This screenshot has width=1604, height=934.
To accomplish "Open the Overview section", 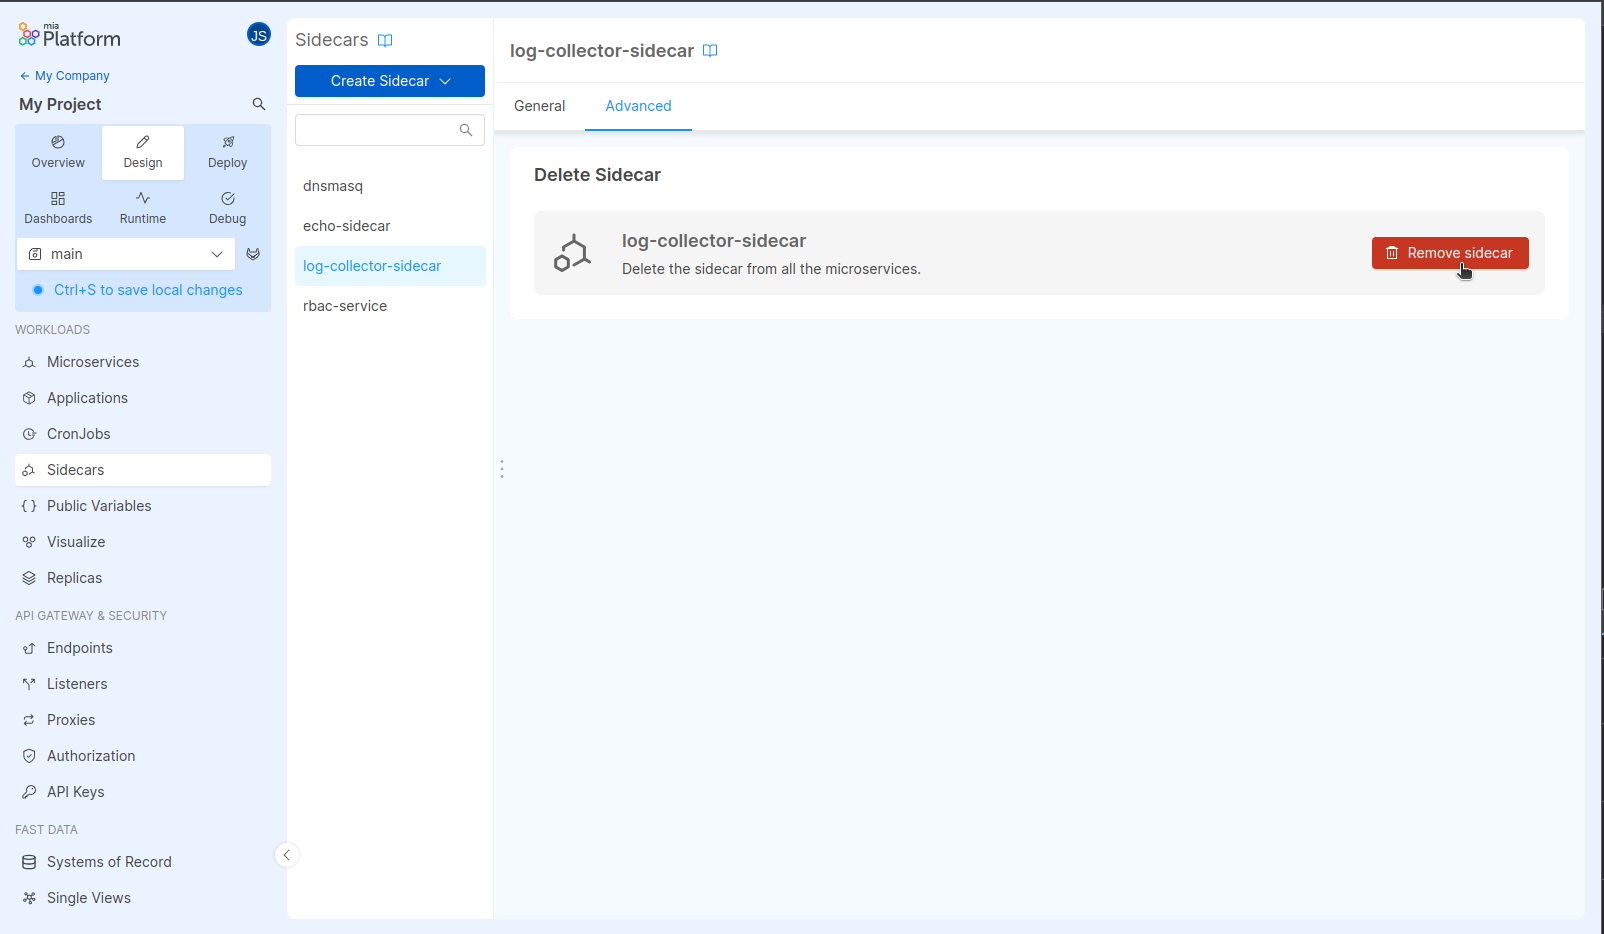I will click(58, 152).
